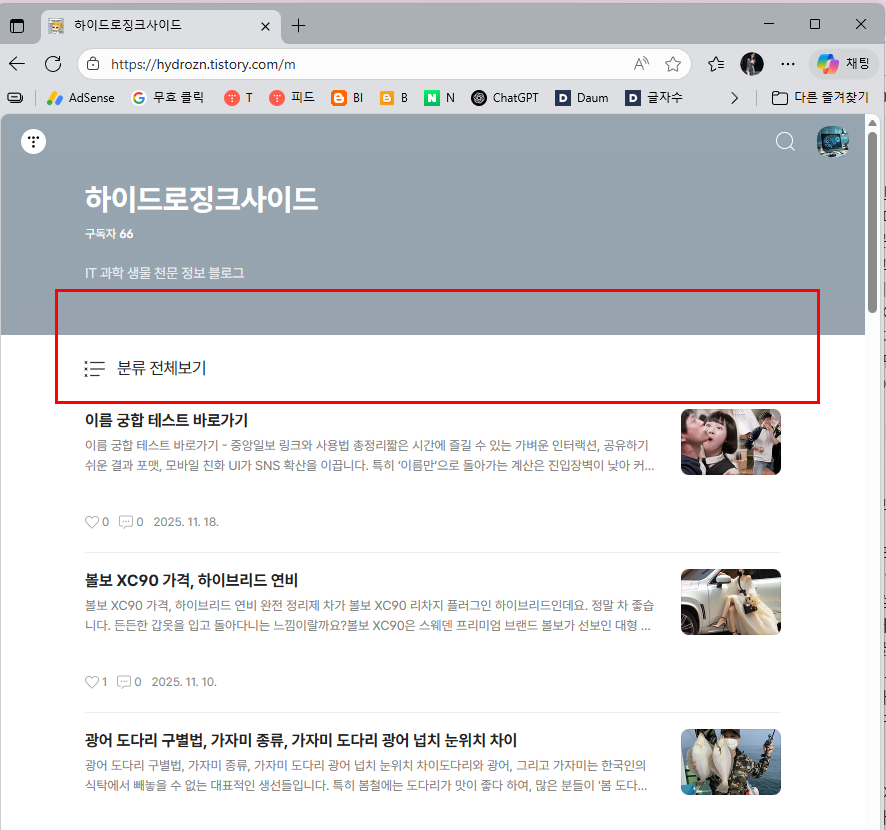This screenshot has height=830, width=886.
Task: Click the favorites bar leftmost icon
Action: click(16, 98)
